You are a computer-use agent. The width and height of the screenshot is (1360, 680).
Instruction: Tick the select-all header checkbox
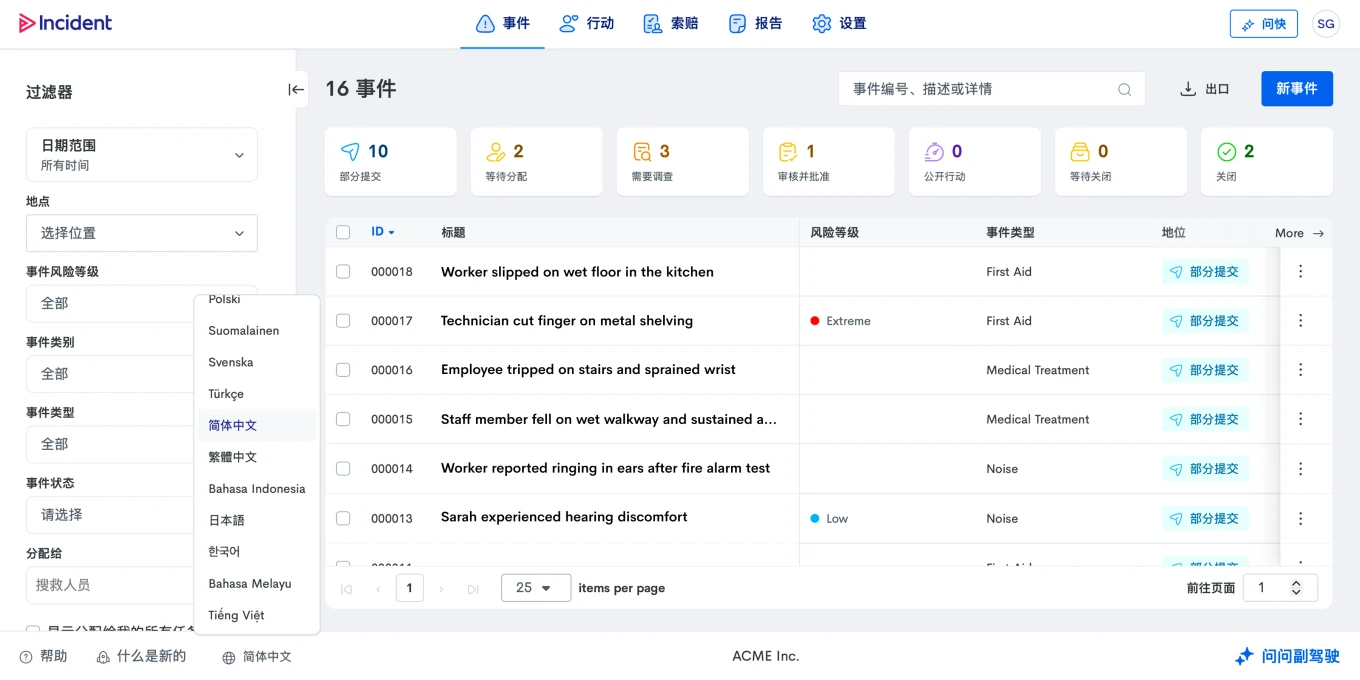coord(343,232)
